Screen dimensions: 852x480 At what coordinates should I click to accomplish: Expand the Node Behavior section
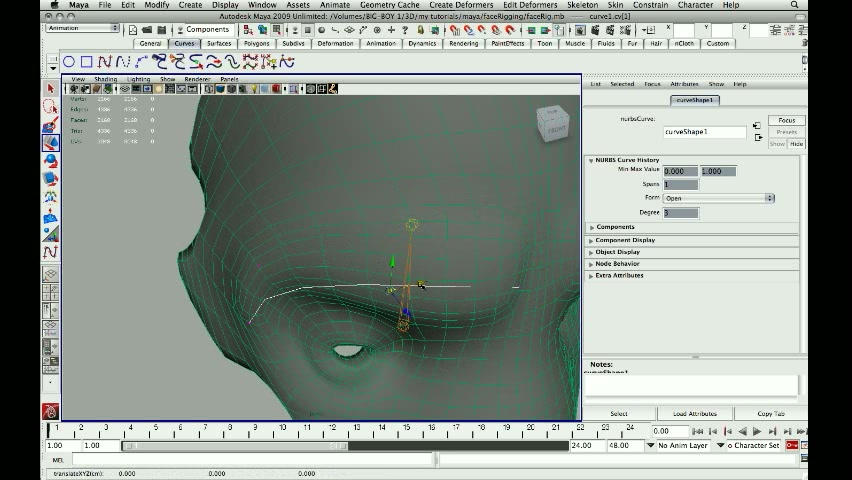(x=591, y=264)
